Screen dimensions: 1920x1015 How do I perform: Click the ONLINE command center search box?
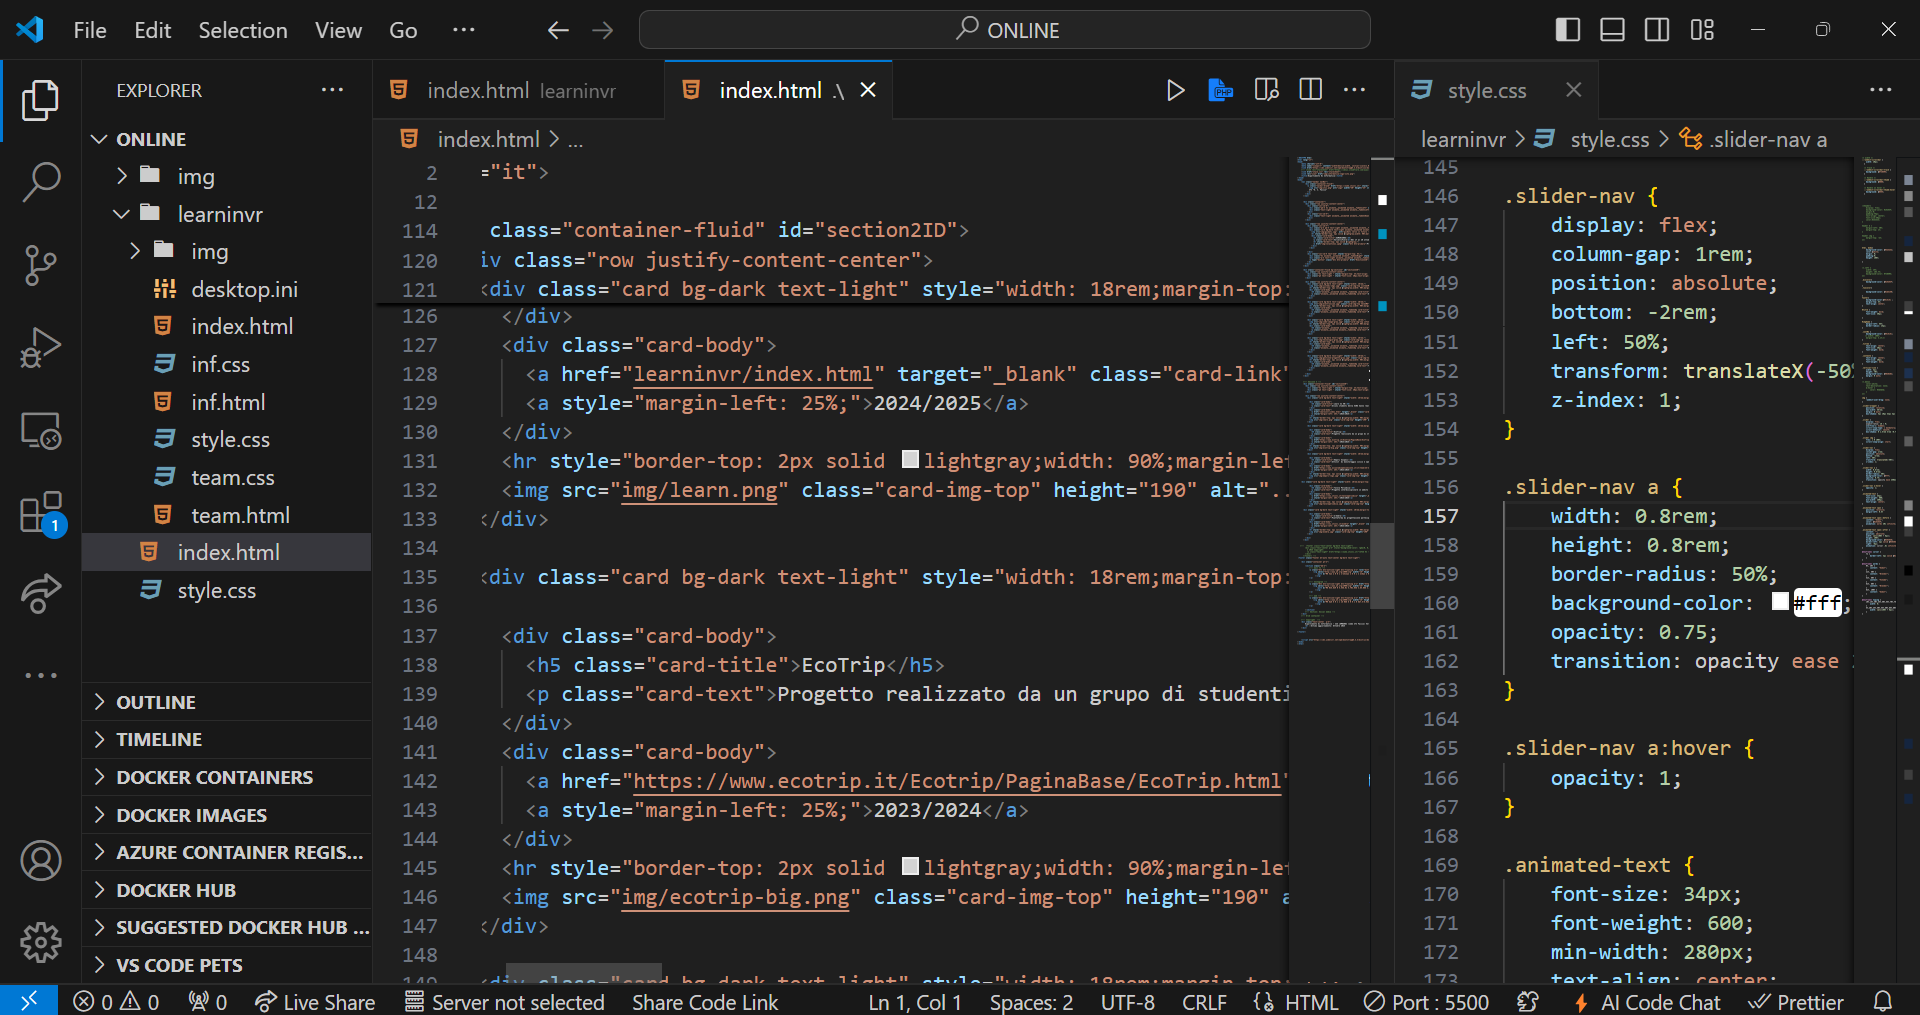pos(1005,30)
